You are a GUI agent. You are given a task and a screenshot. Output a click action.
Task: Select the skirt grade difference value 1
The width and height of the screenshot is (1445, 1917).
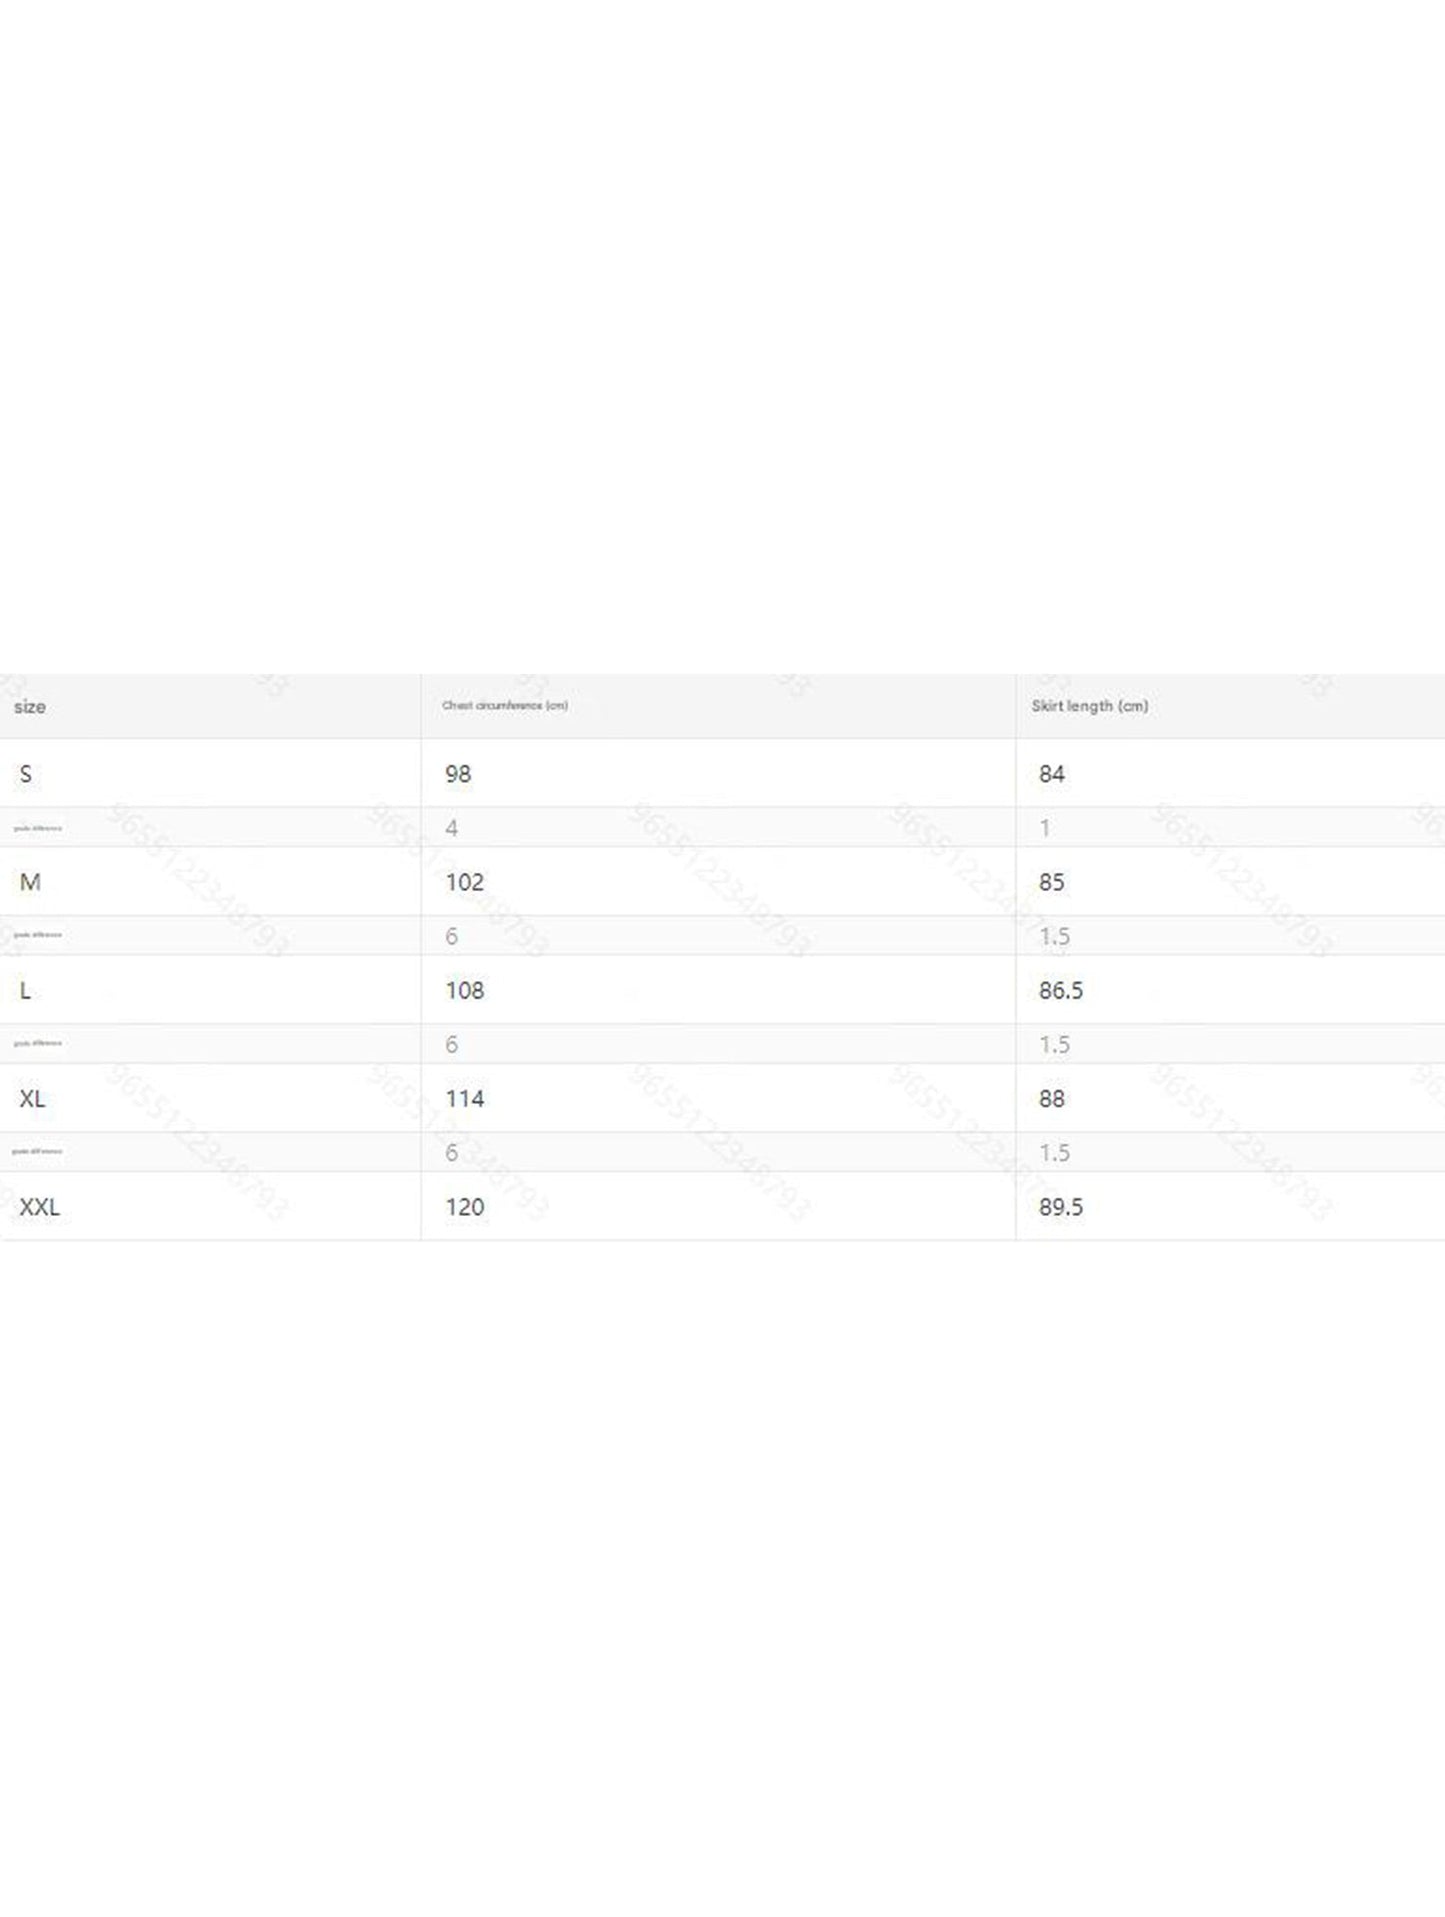[1045, 828]
